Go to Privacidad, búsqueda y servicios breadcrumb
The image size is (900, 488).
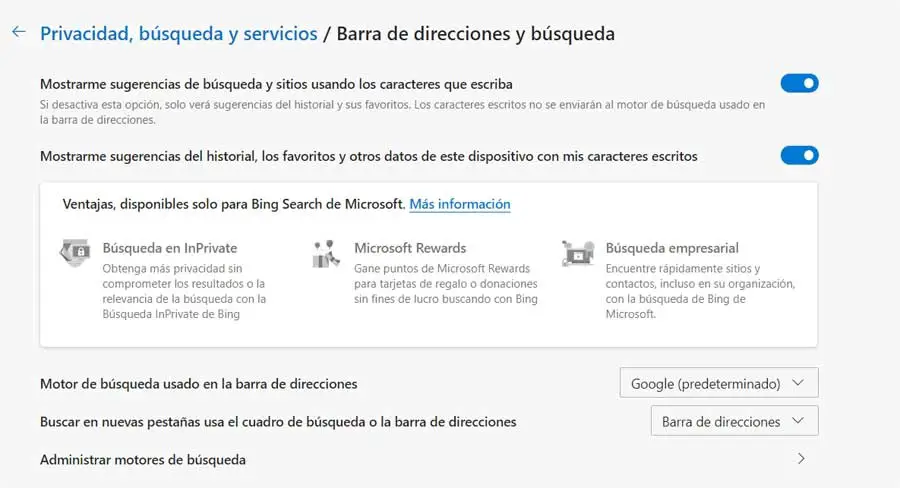[178, 34]
